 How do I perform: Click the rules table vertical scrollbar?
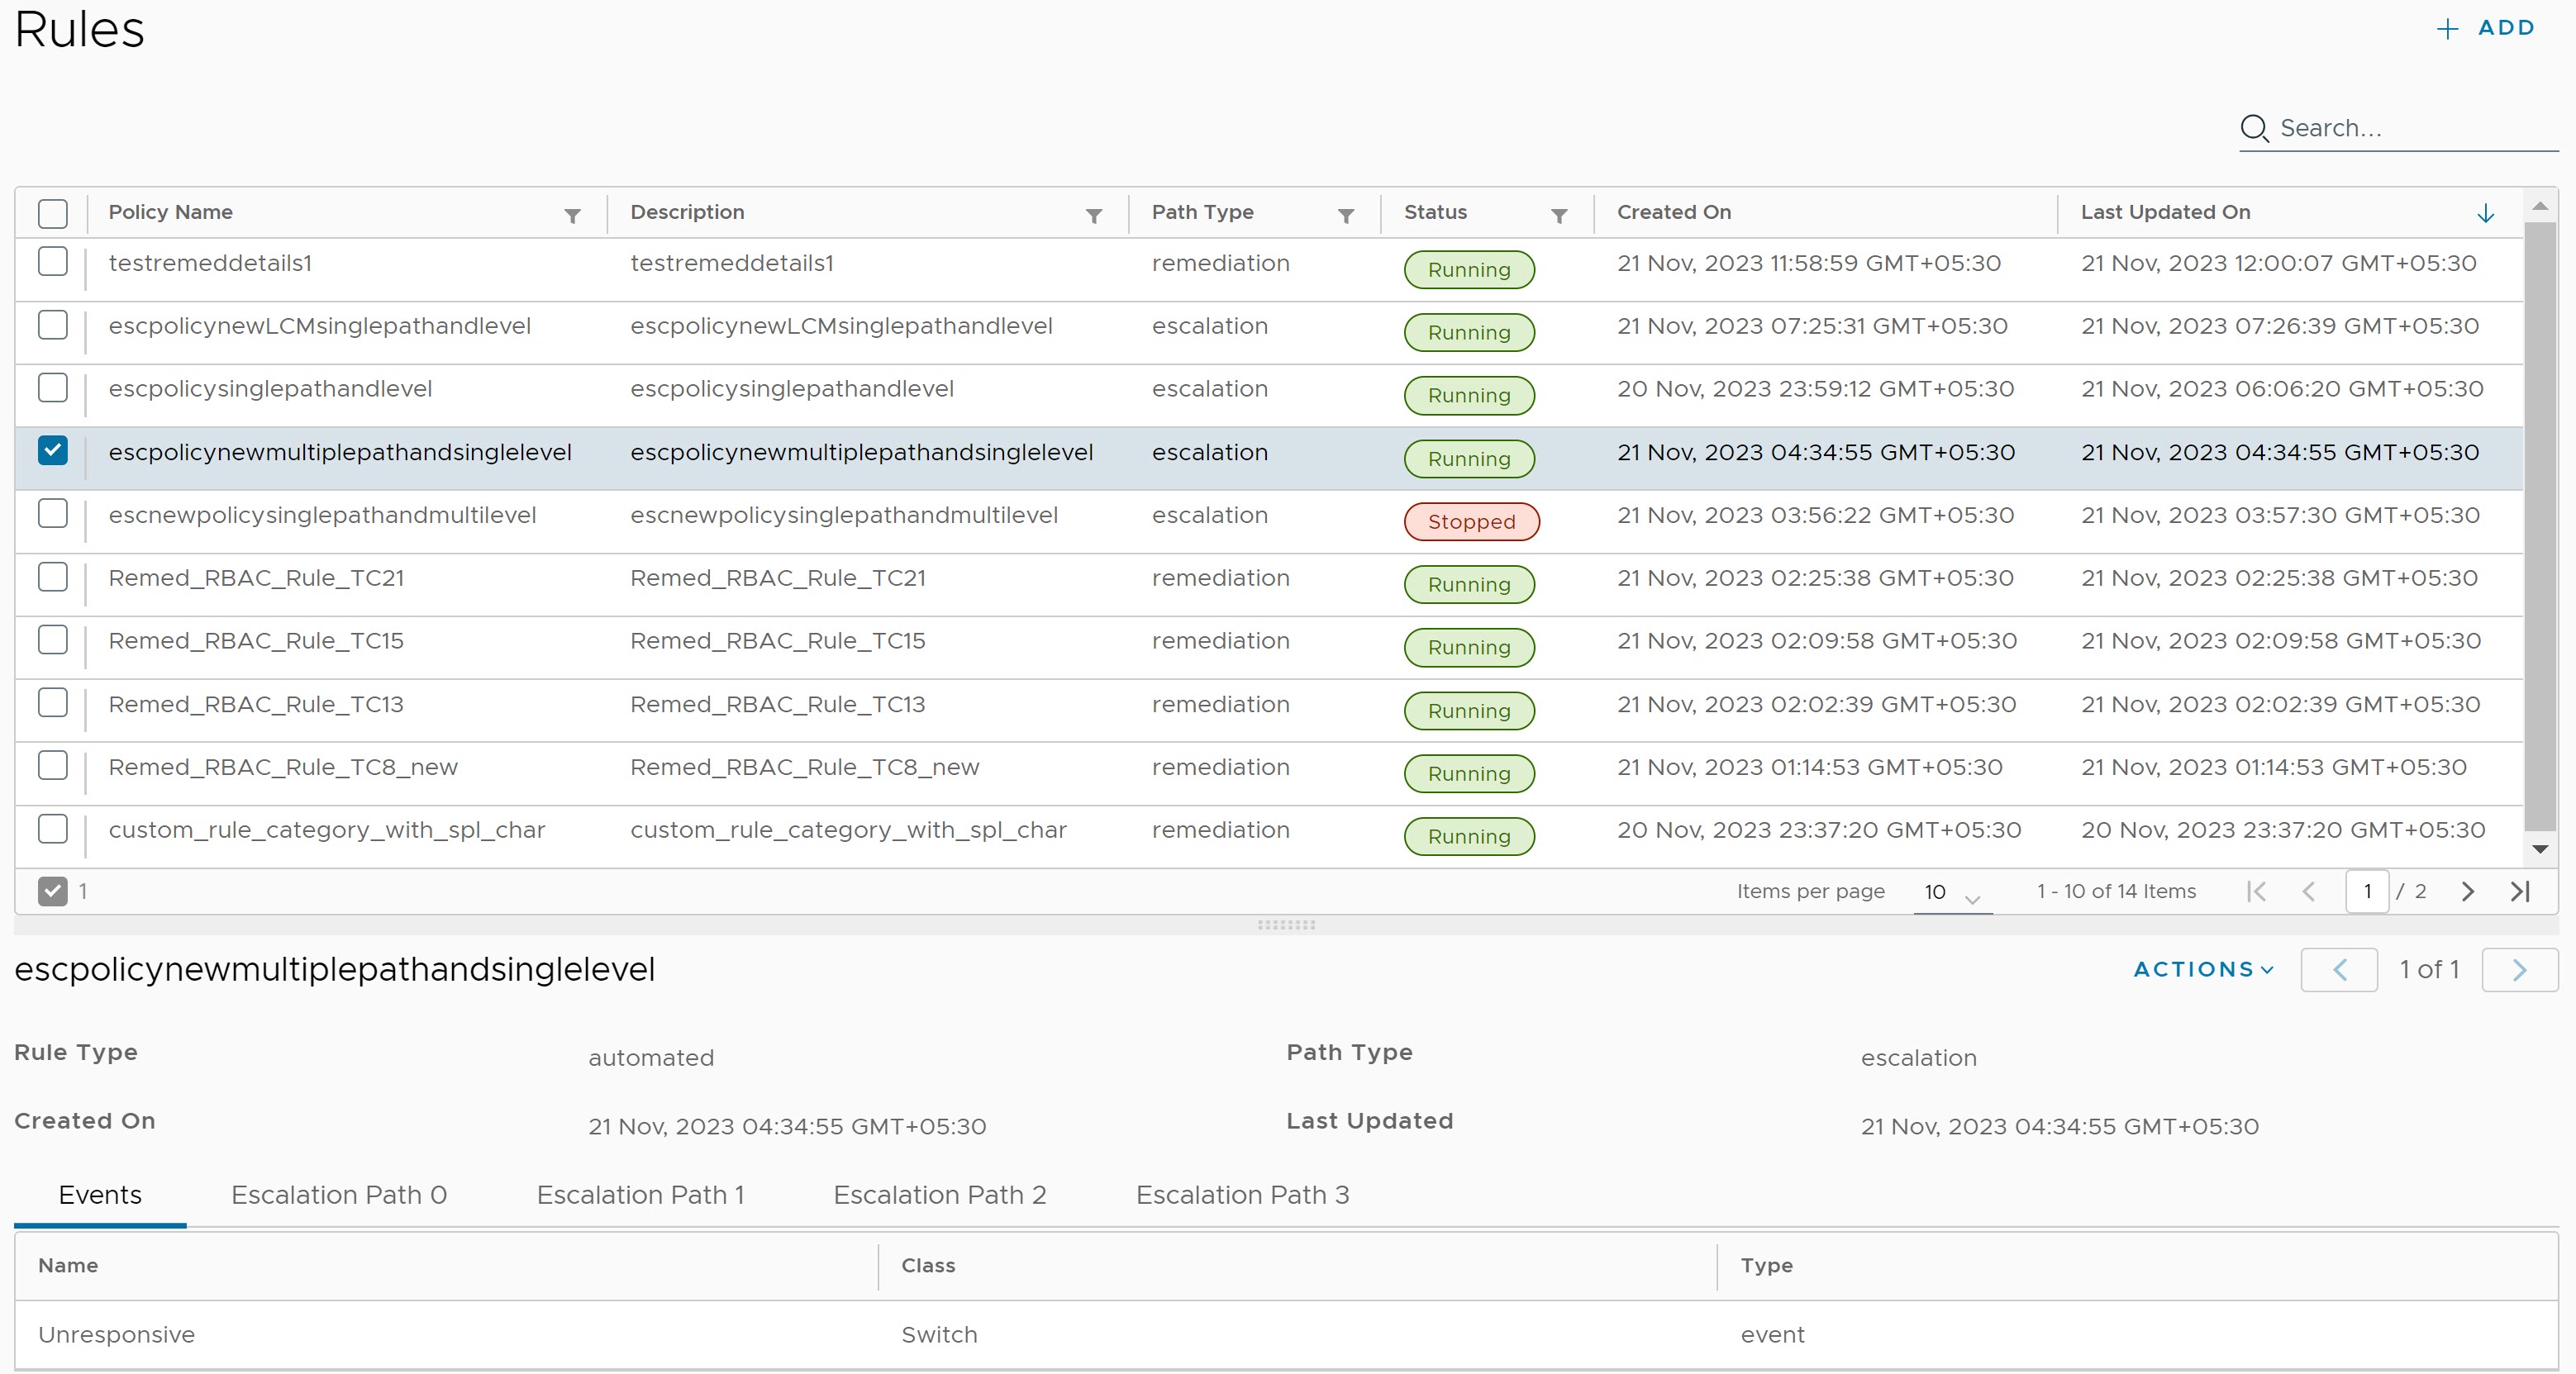coord(2539,527)
